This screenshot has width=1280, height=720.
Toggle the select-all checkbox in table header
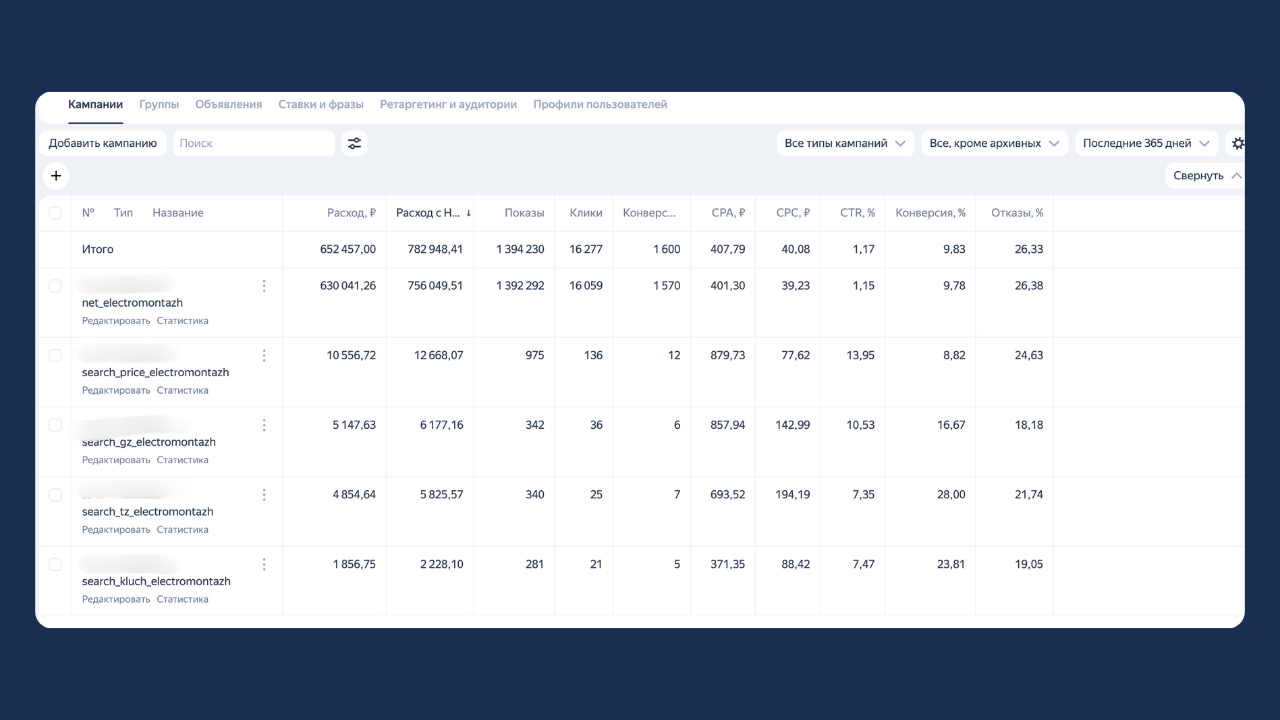[55, 213]
